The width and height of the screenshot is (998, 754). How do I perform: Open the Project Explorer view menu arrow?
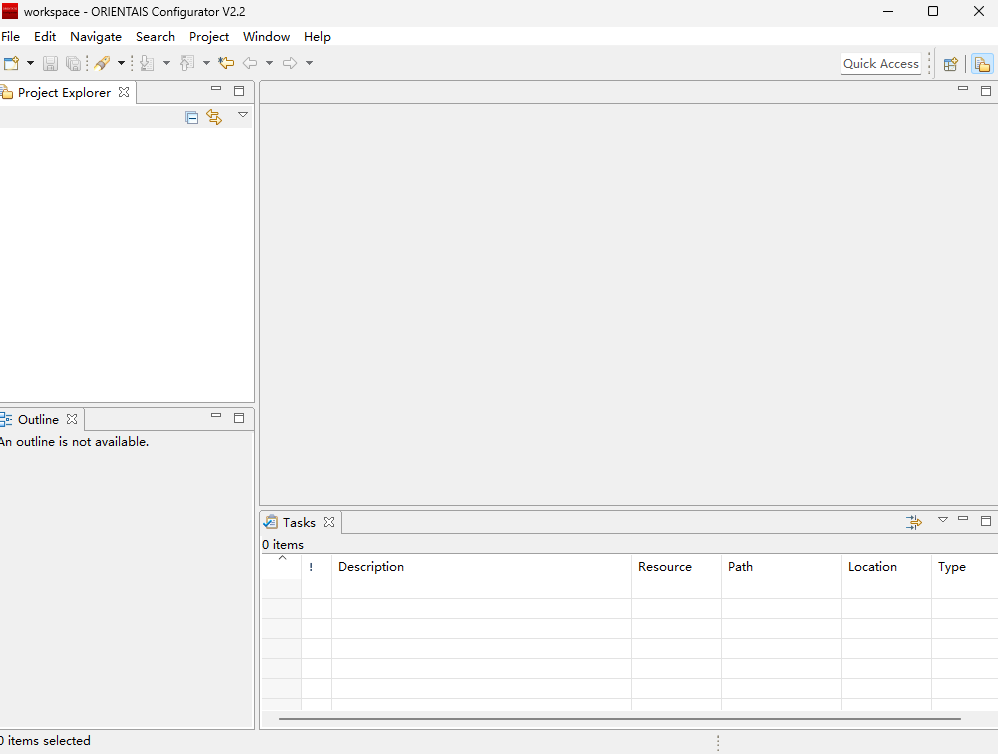pos(242,116)
